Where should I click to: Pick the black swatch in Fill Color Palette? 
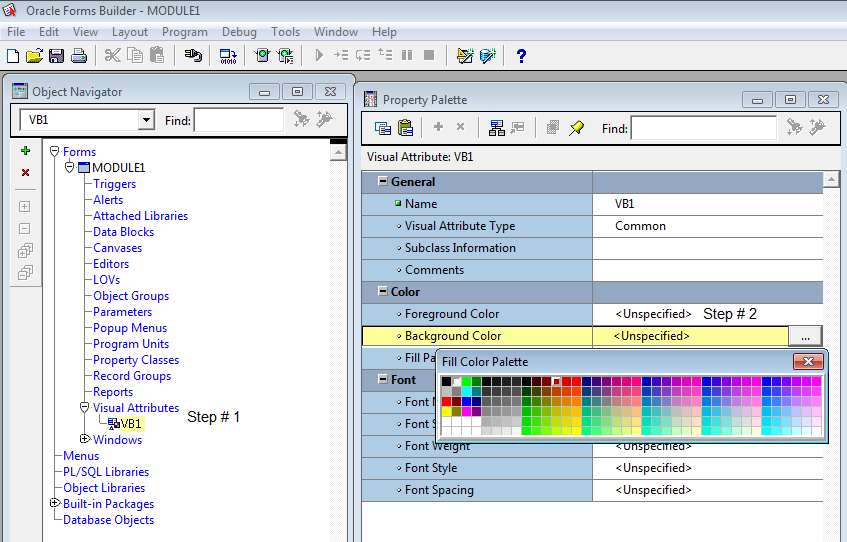coord(447,381)
